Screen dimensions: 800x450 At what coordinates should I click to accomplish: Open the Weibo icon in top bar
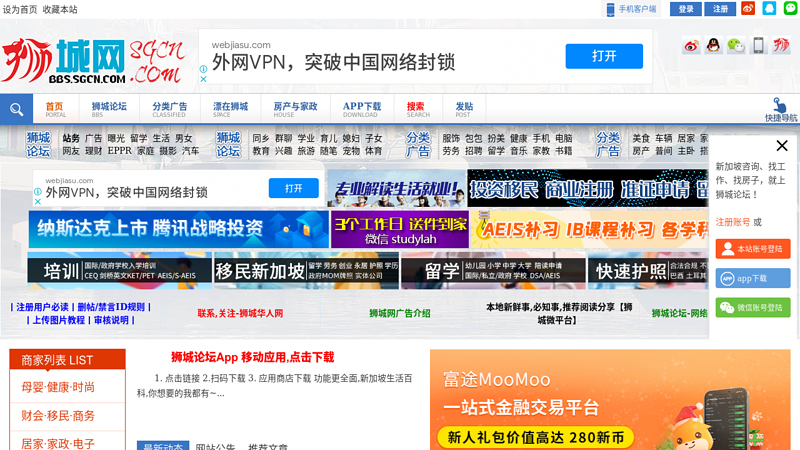pyautogui.click(x=748, y=8)
